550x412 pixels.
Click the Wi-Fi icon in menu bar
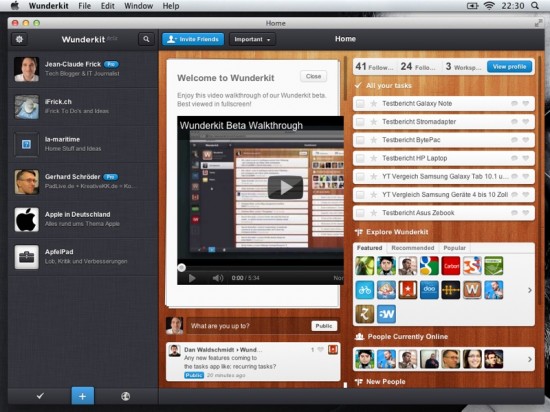(489, 6)
